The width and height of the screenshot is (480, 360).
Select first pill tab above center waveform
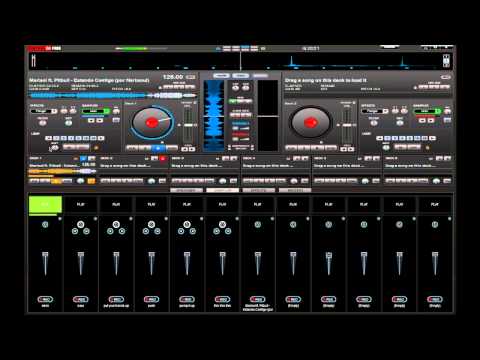coord(221,76)
